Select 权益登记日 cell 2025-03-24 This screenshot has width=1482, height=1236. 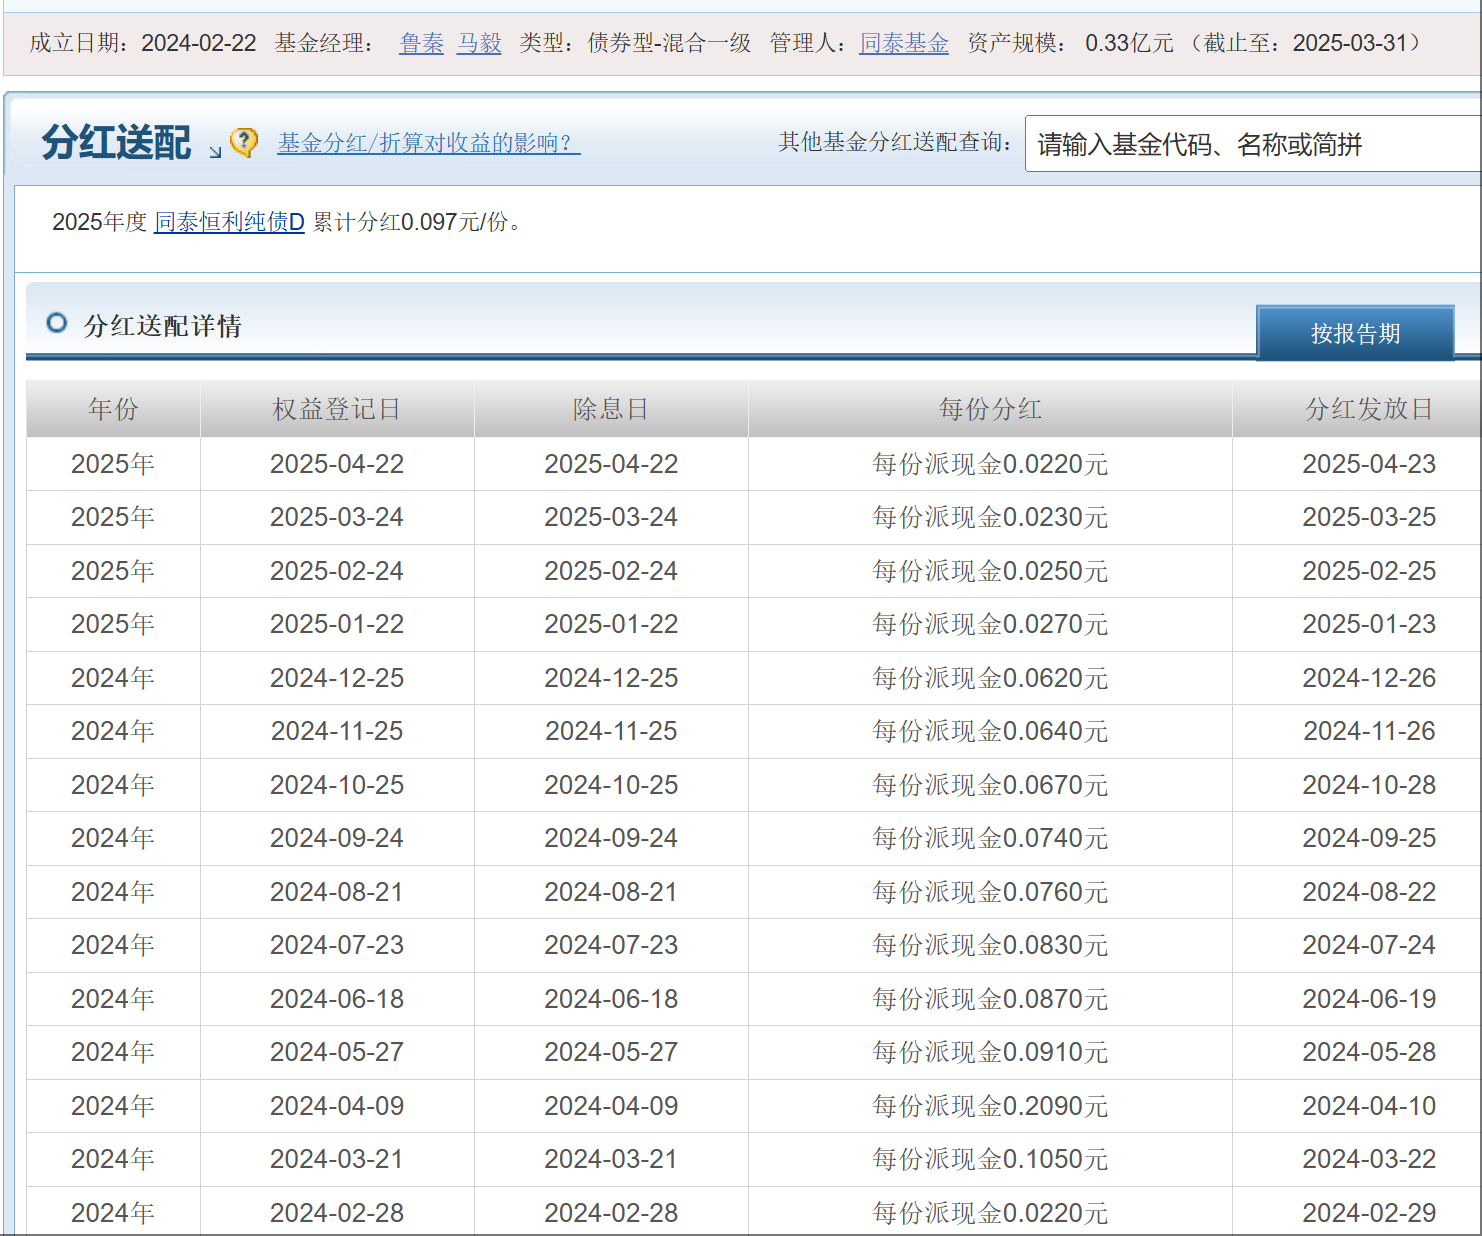click(x=337, y=517)
